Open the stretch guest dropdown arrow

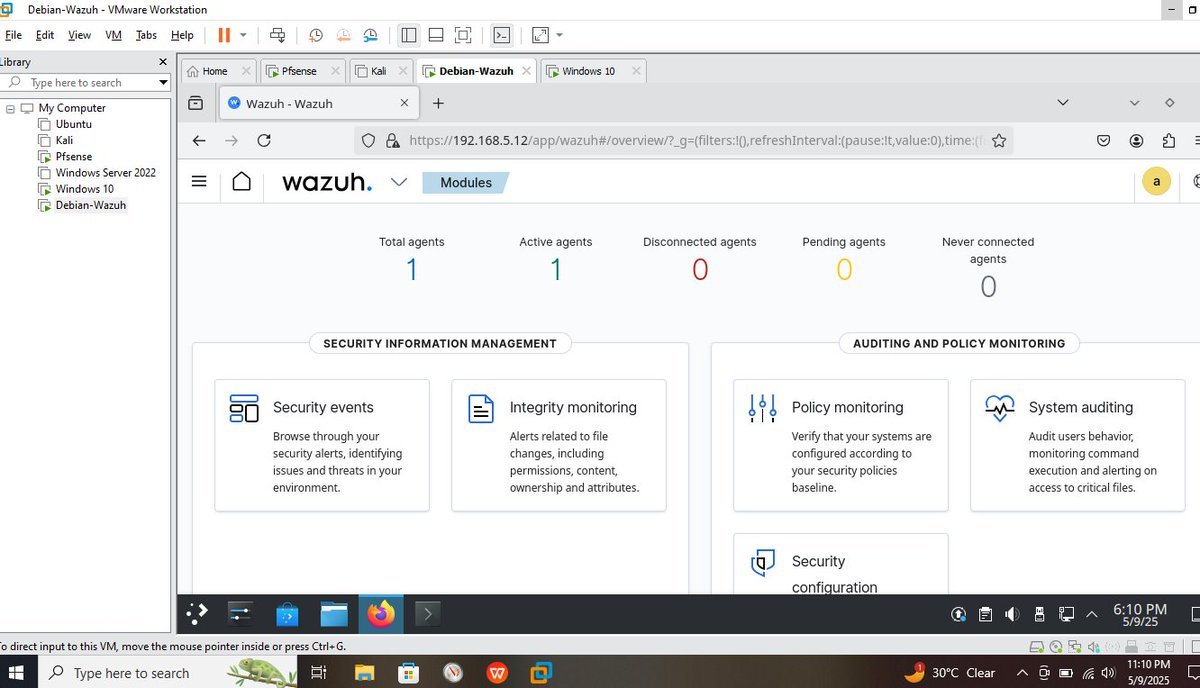(x=559, y=35)
